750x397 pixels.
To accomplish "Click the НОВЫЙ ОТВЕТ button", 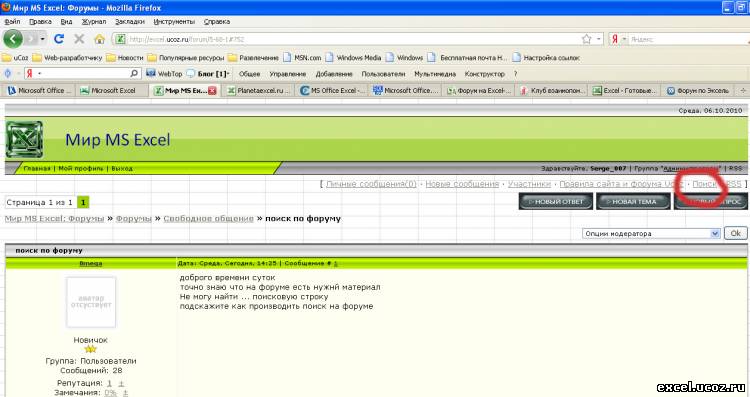I will 556,201.
